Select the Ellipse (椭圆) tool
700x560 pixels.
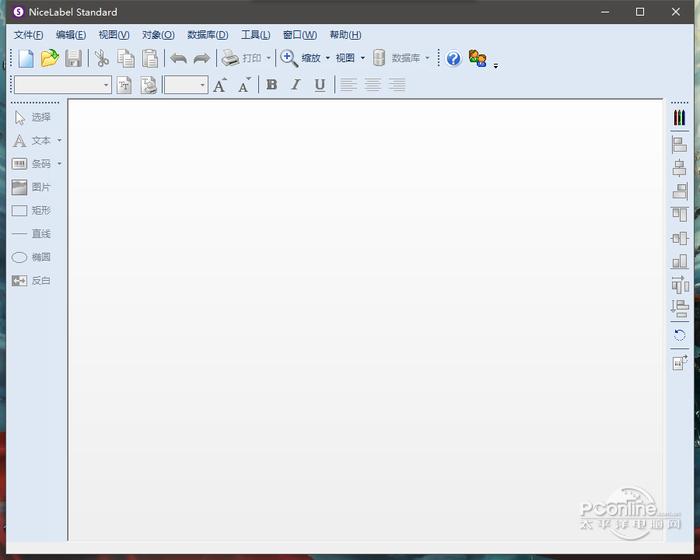[31, 257]
